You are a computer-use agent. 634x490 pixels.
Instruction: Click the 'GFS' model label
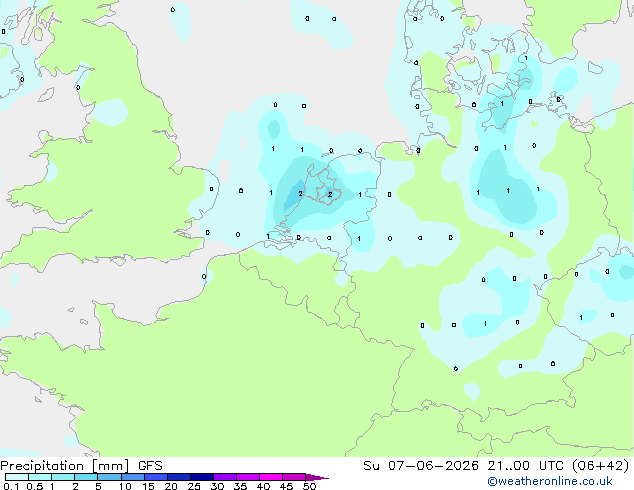tap(150, 466)
